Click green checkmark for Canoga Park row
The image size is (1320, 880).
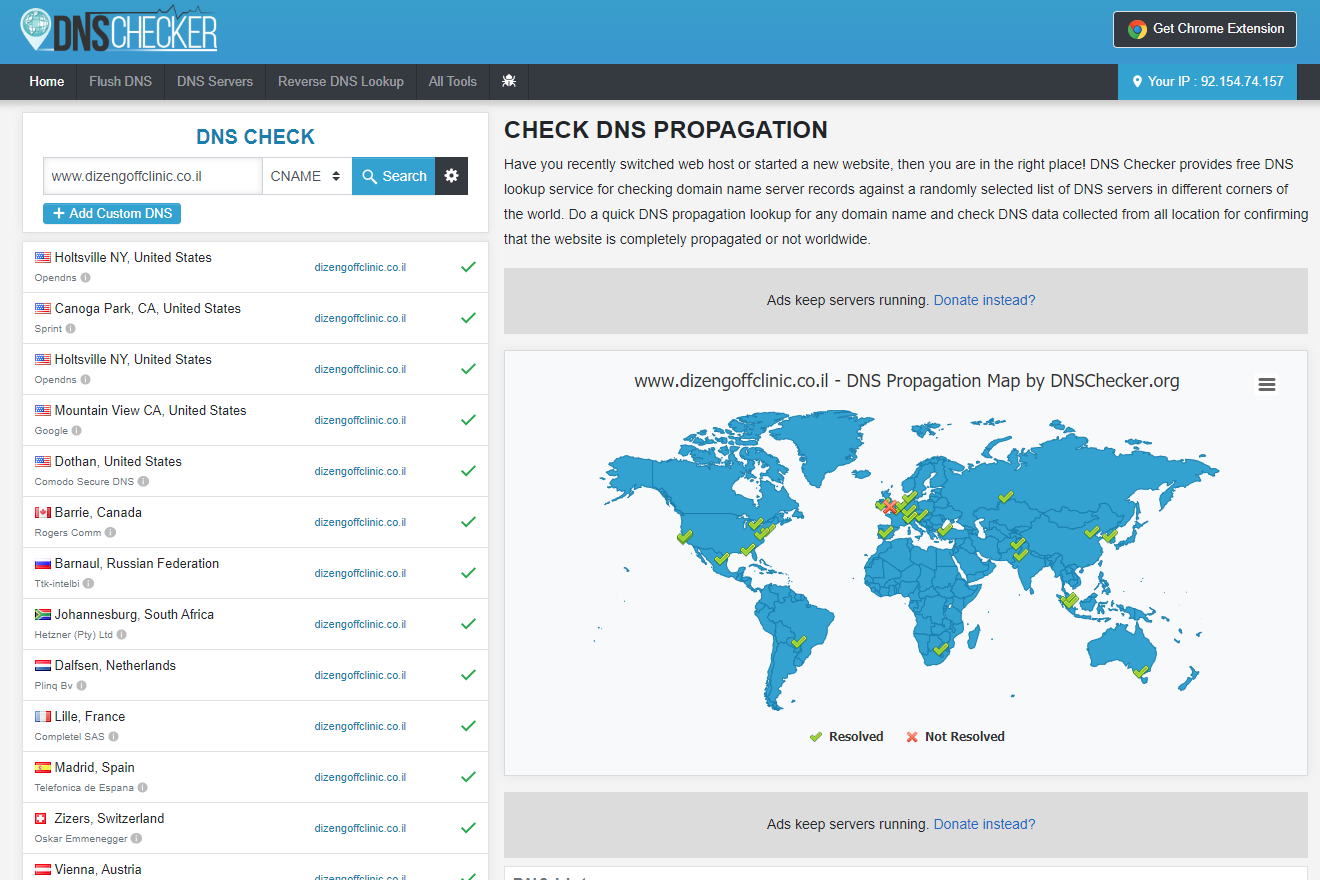click(467, 318)
